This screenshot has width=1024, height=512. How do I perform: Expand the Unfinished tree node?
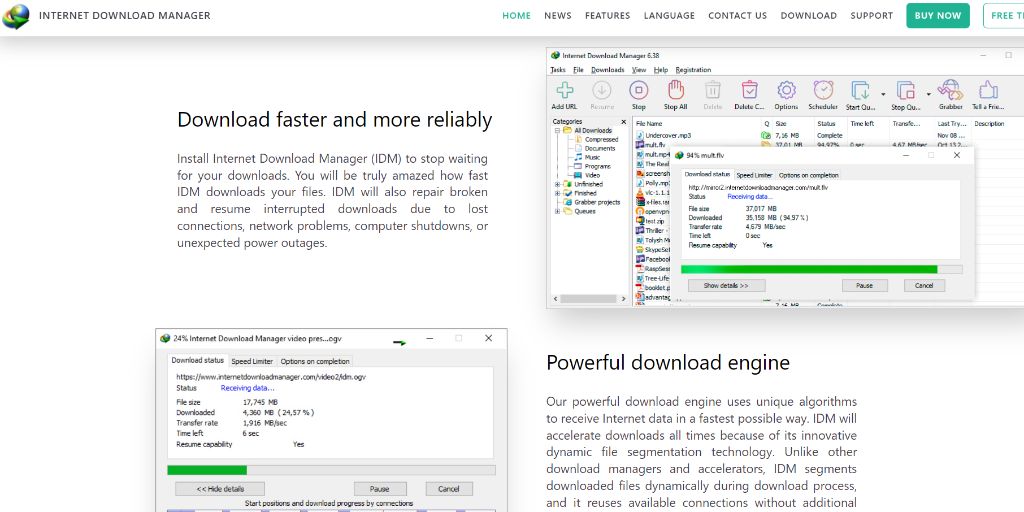(x=558, y=184)
